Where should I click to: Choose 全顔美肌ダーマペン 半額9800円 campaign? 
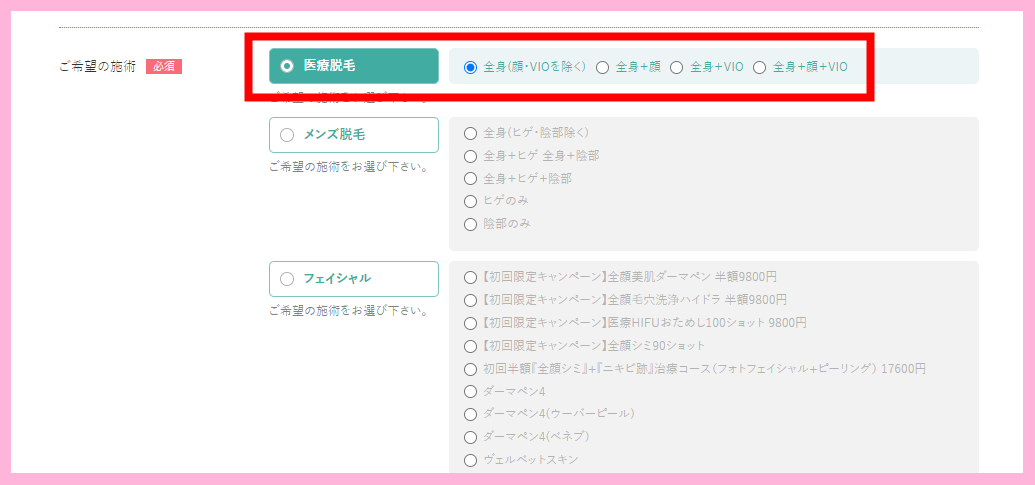pos(620,277)
